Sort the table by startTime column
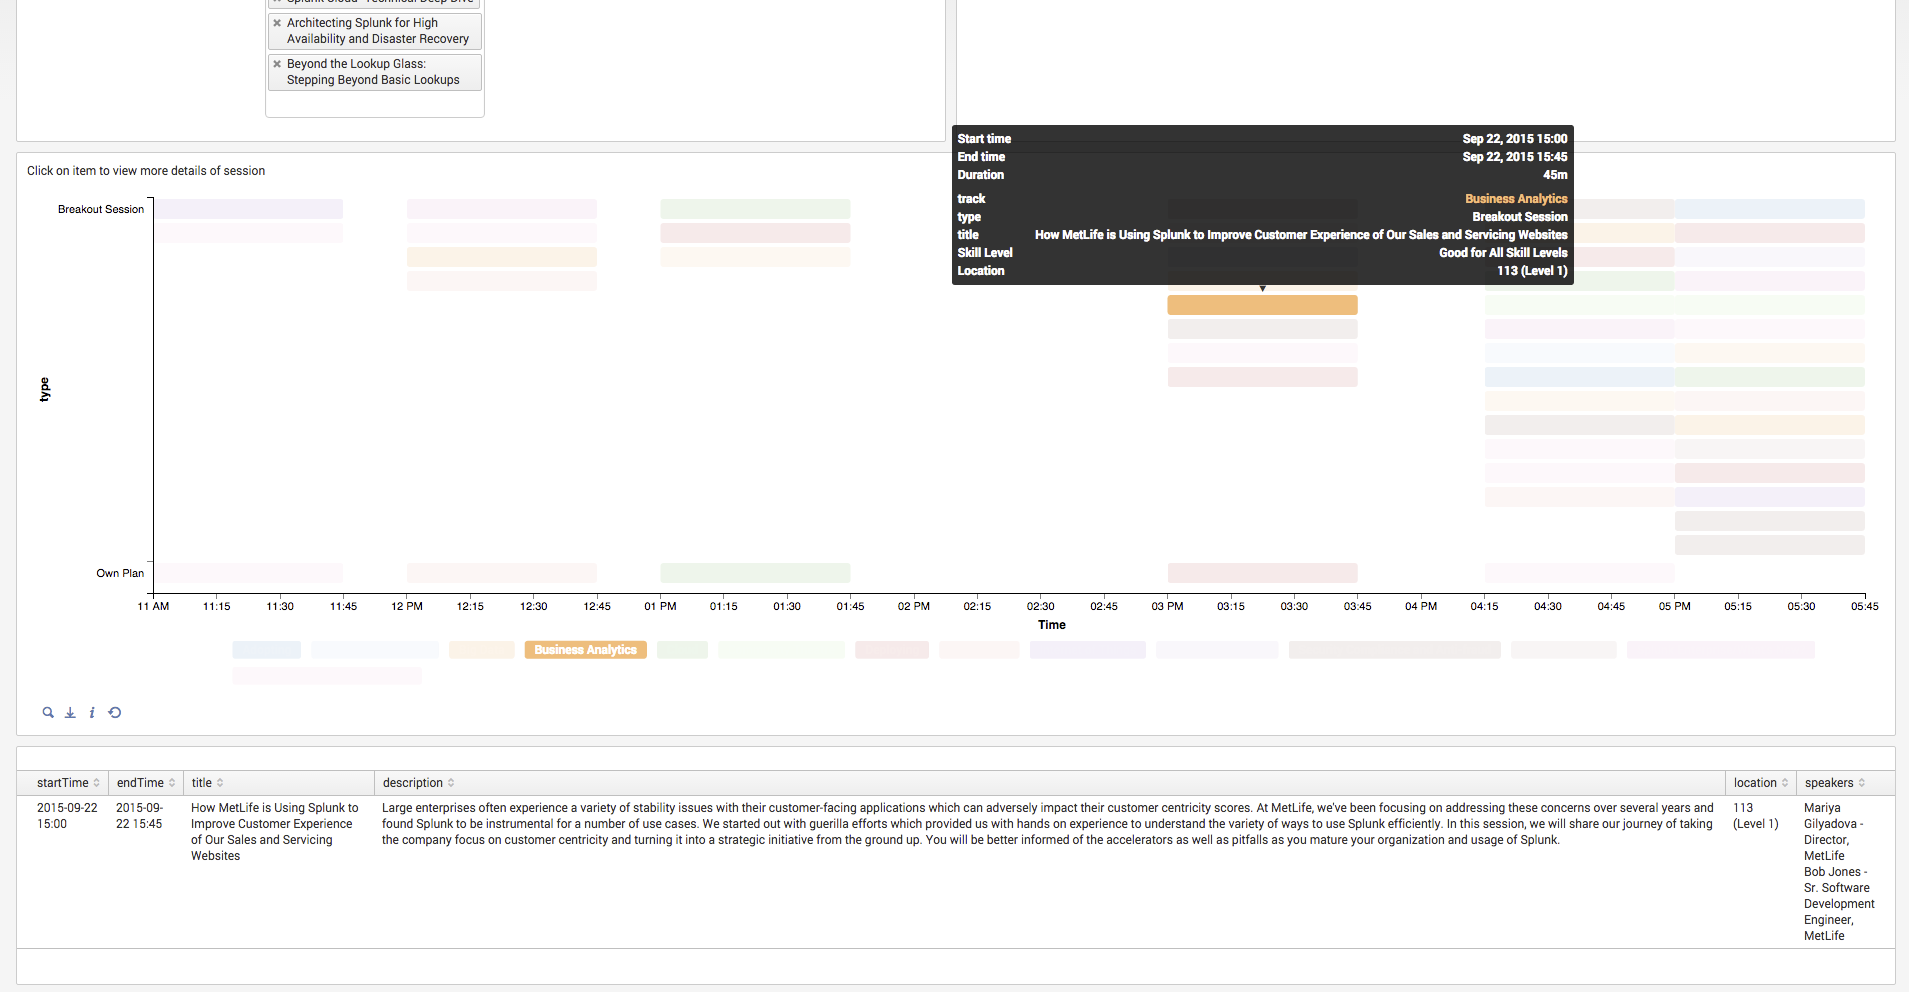Screen dimensions: 1909x992 [68, 783]
